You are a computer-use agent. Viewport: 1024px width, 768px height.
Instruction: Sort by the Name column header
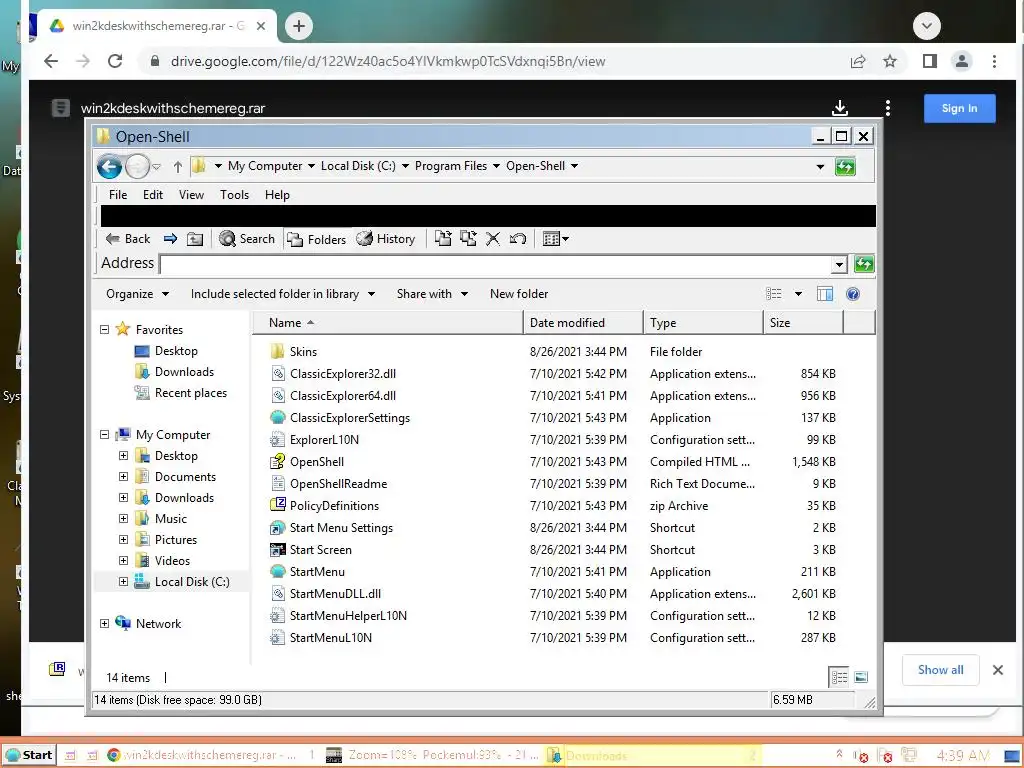click(389, 323)
